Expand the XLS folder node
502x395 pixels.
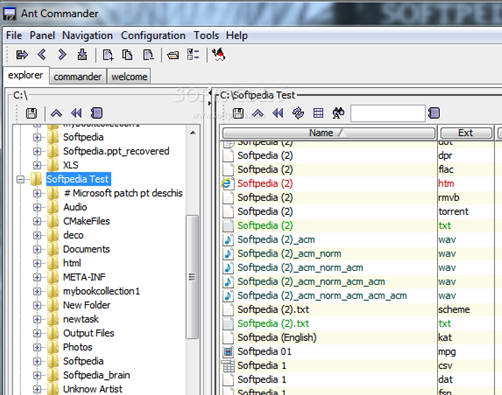[37, 165]
